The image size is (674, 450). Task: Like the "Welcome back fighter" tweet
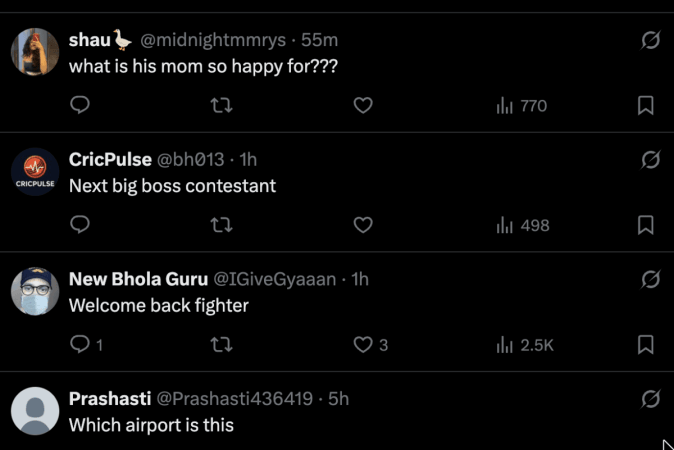(x=364, y=345)
